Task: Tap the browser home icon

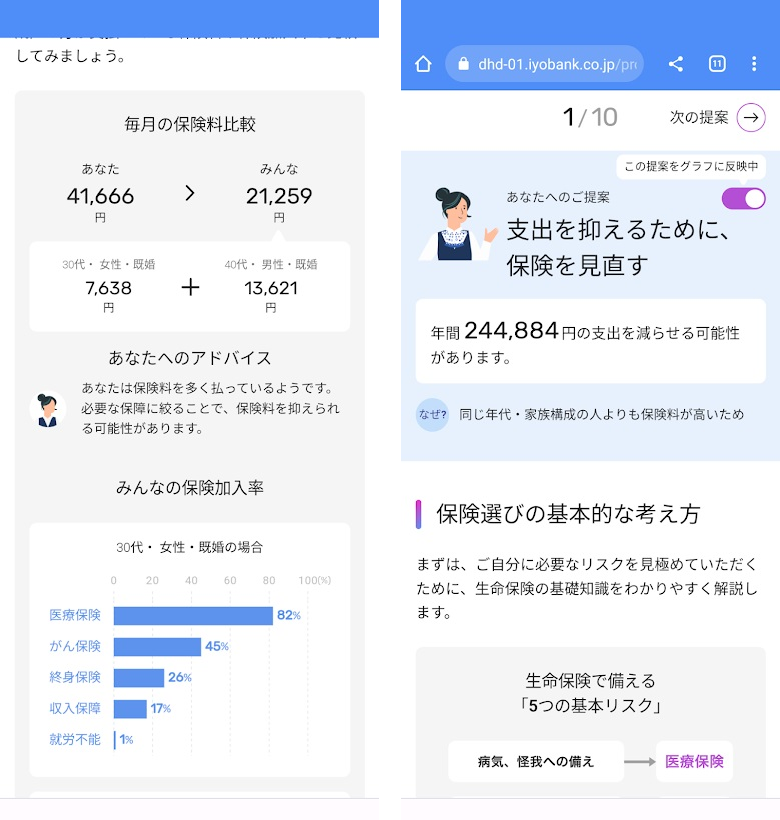Action: (423, 64)
